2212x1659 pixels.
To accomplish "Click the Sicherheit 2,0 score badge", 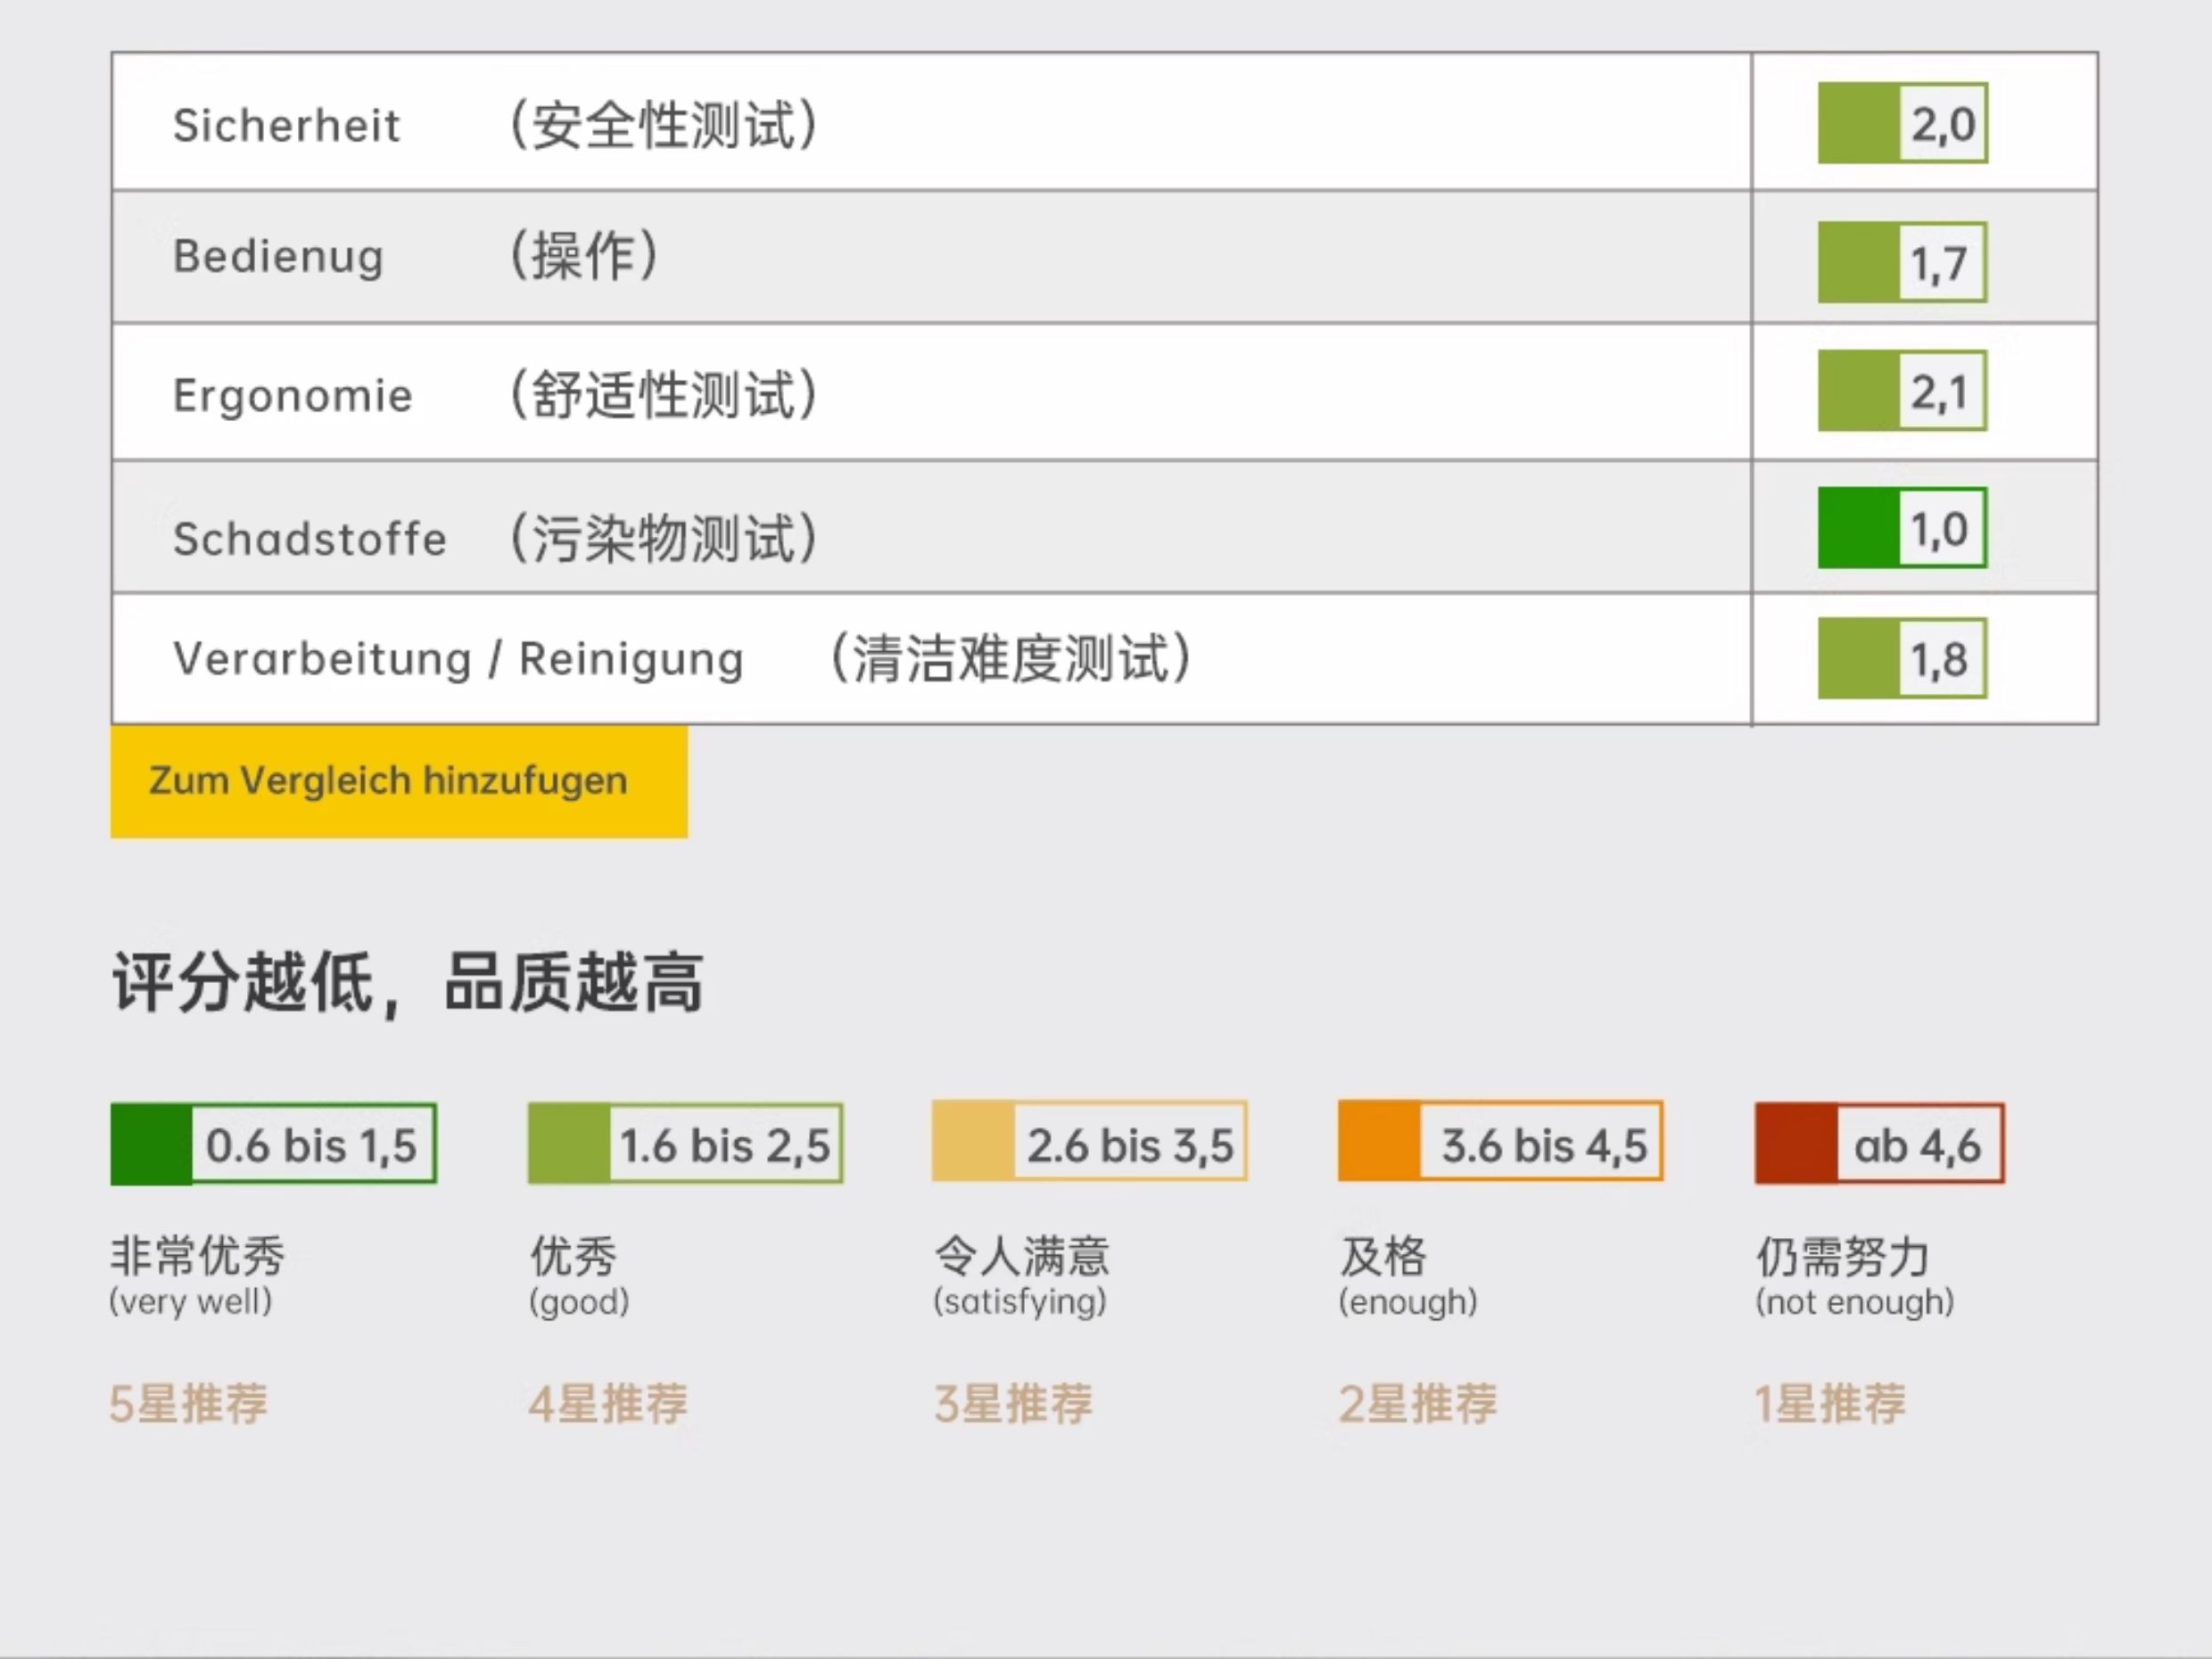I will click(1902, 123).
